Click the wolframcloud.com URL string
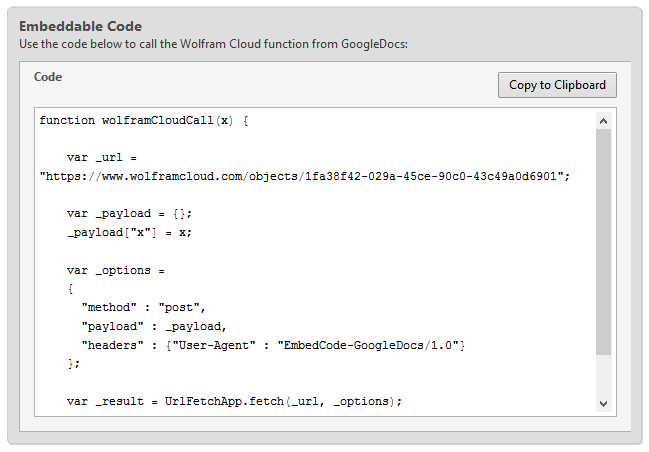Screen dimensions: 649x452 click(x=304, y=176)
